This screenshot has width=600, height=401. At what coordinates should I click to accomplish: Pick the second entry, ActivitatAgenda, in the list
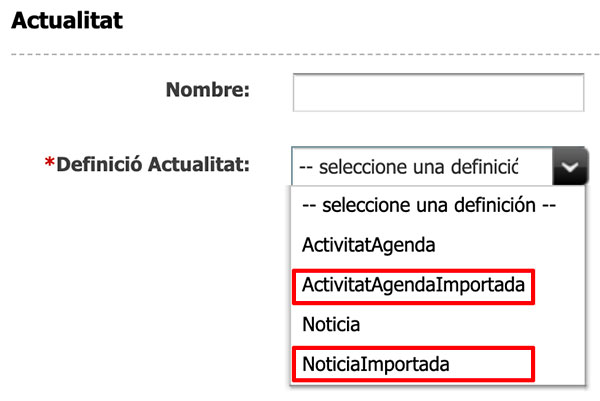coord(369,244)
